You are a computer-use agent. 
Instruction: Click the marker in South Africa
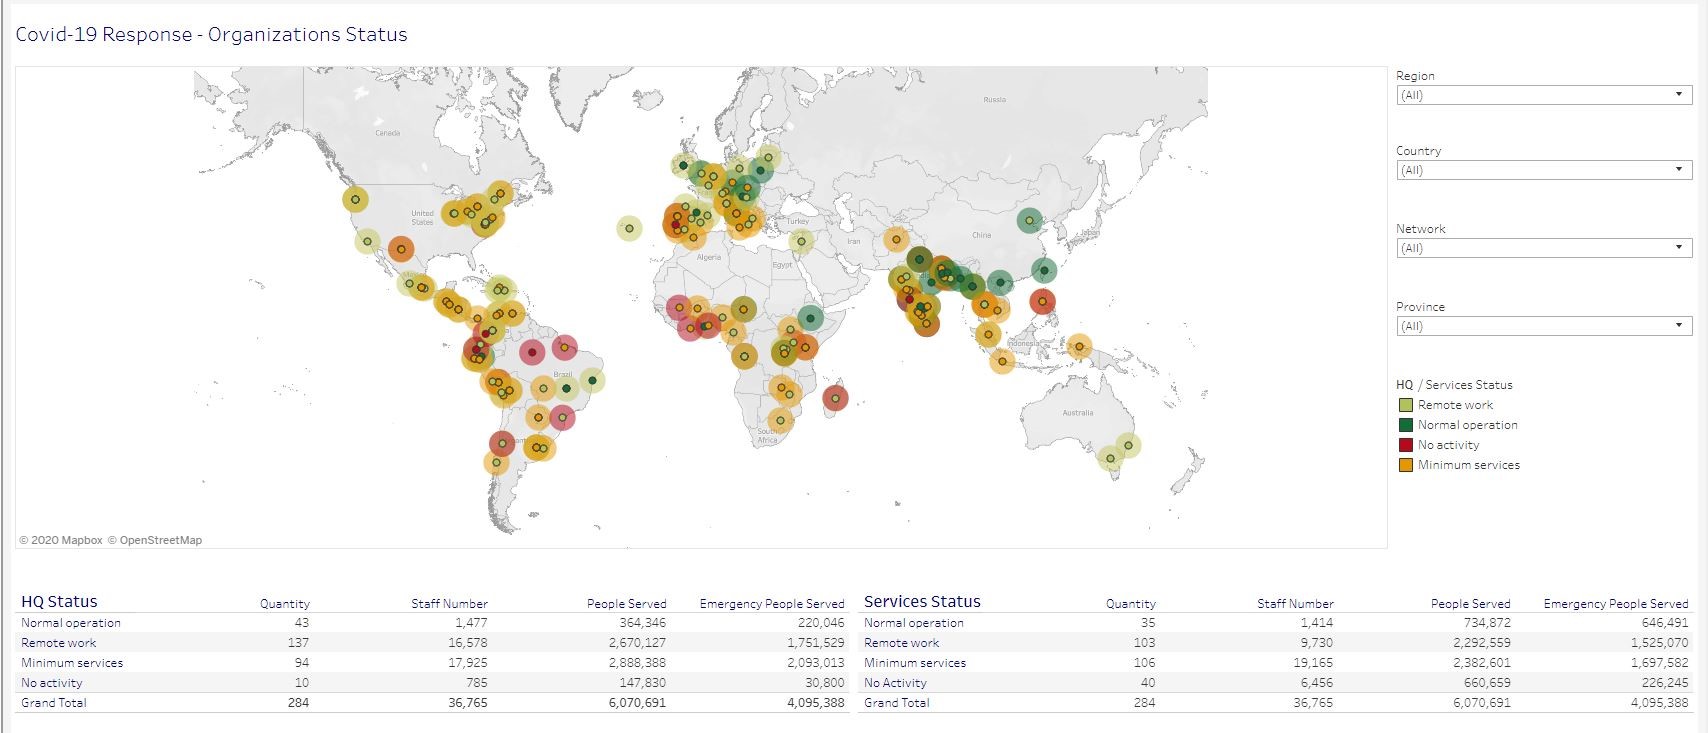pyautogui.click(x=779, y=421)
